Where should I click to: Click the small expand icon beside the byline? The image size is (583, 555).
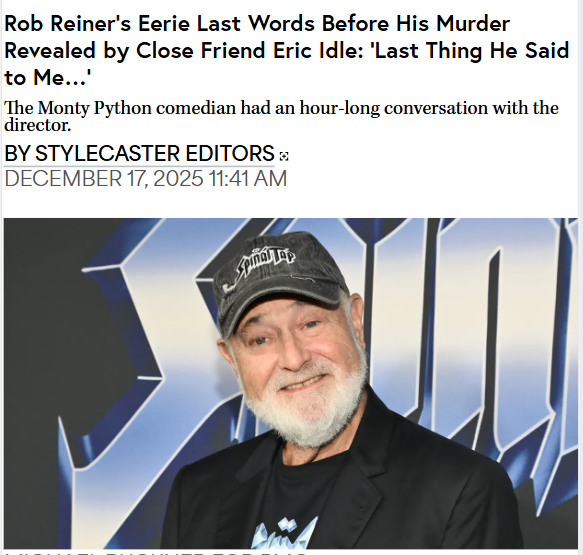click(284, 157)
